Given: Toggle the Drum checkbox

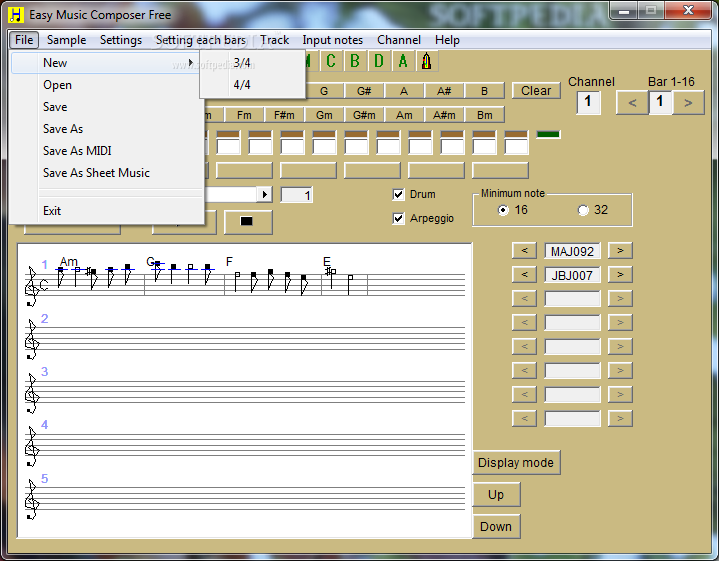Looking at the screenshot, I should [398, 194].
